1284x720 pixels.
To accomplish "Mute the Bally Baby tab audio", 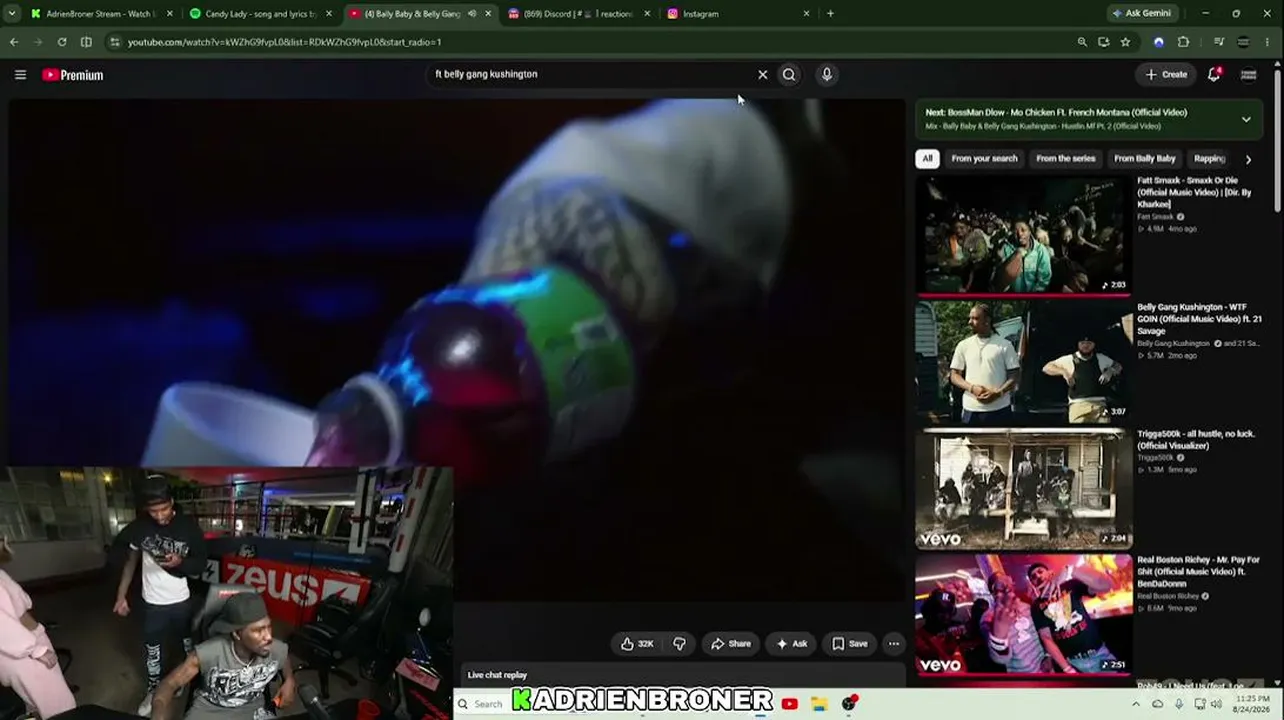I will pos(472,14).
